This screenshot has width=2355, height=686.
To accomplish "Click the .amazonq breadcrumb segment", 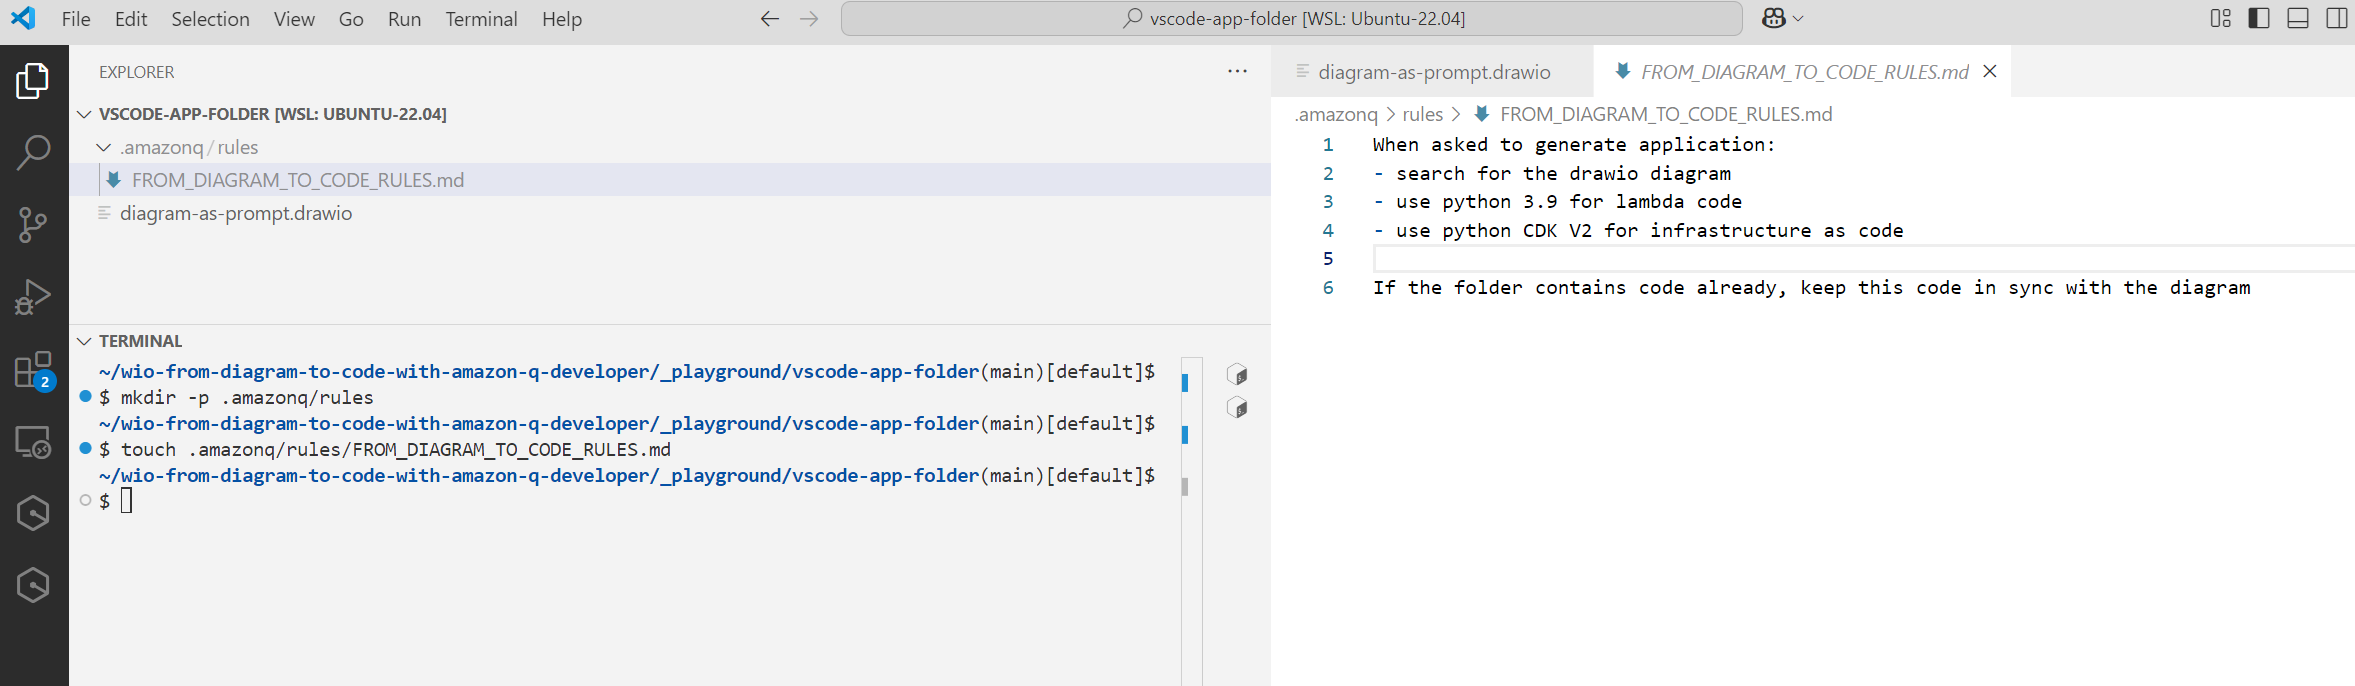I will tap(1336, 114).
